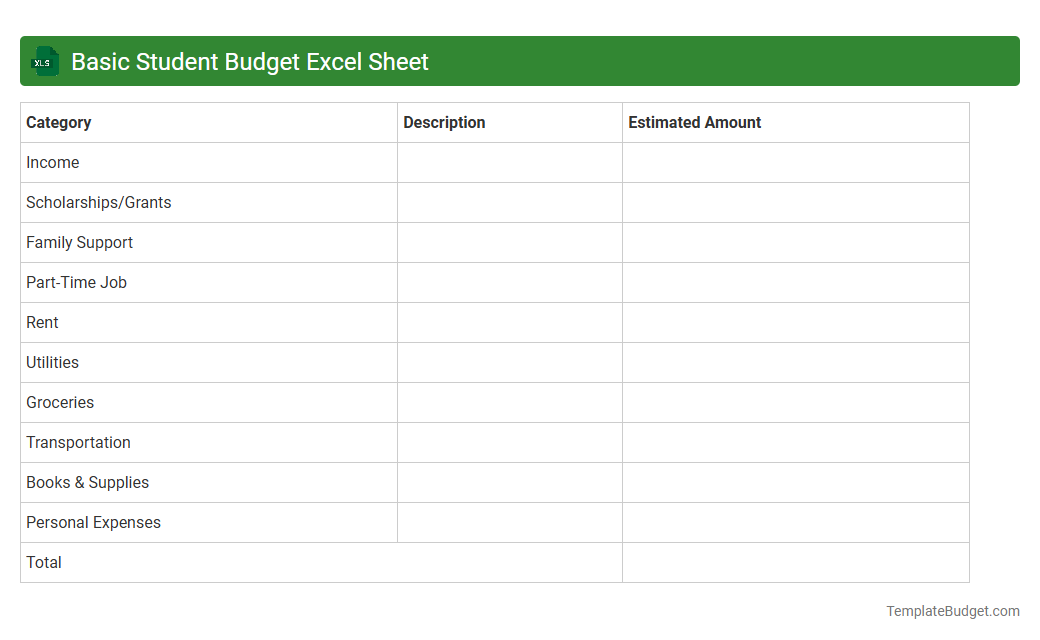The height and width of the screenshot is (640, 1040).
Task: Open the TemplateBudget.com link
Action: [x=951, y=609]
